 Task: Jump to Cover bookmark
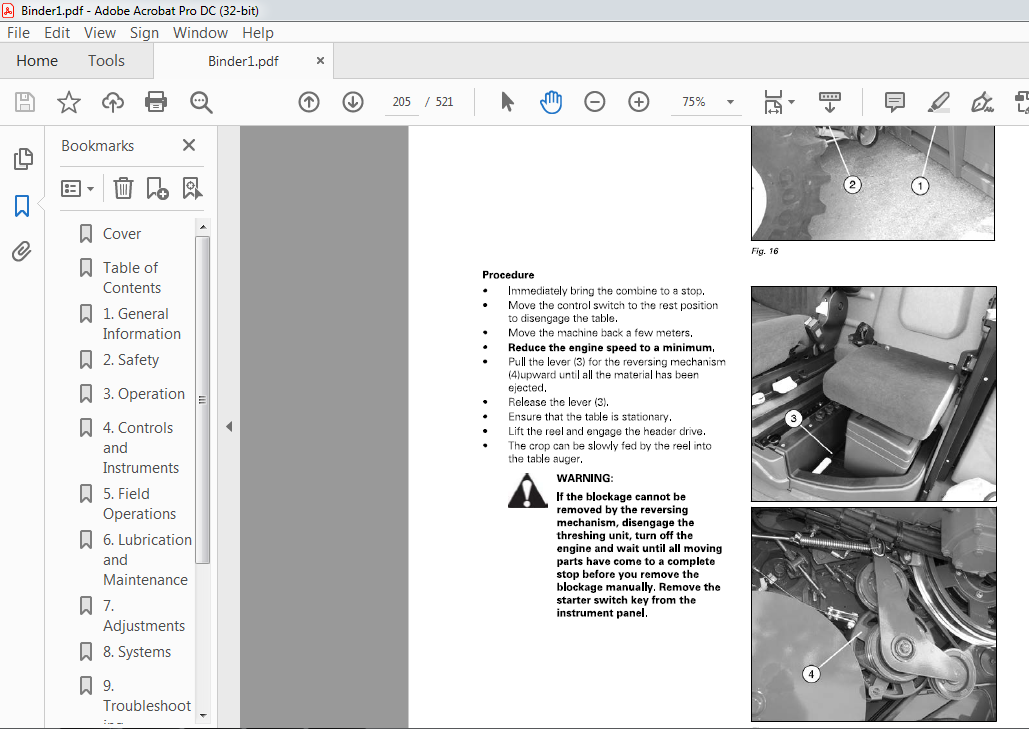tap(122, 234)
